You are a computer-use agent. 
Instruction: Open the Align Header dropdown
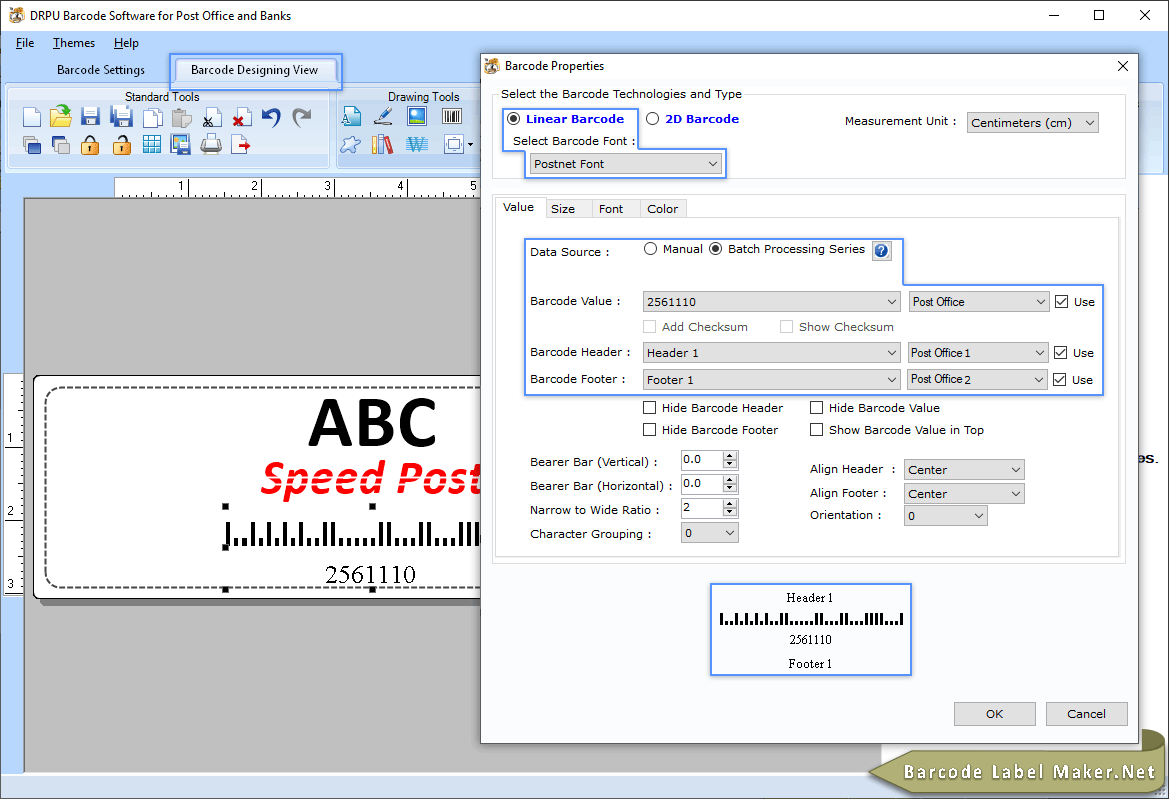click(964, 470)
